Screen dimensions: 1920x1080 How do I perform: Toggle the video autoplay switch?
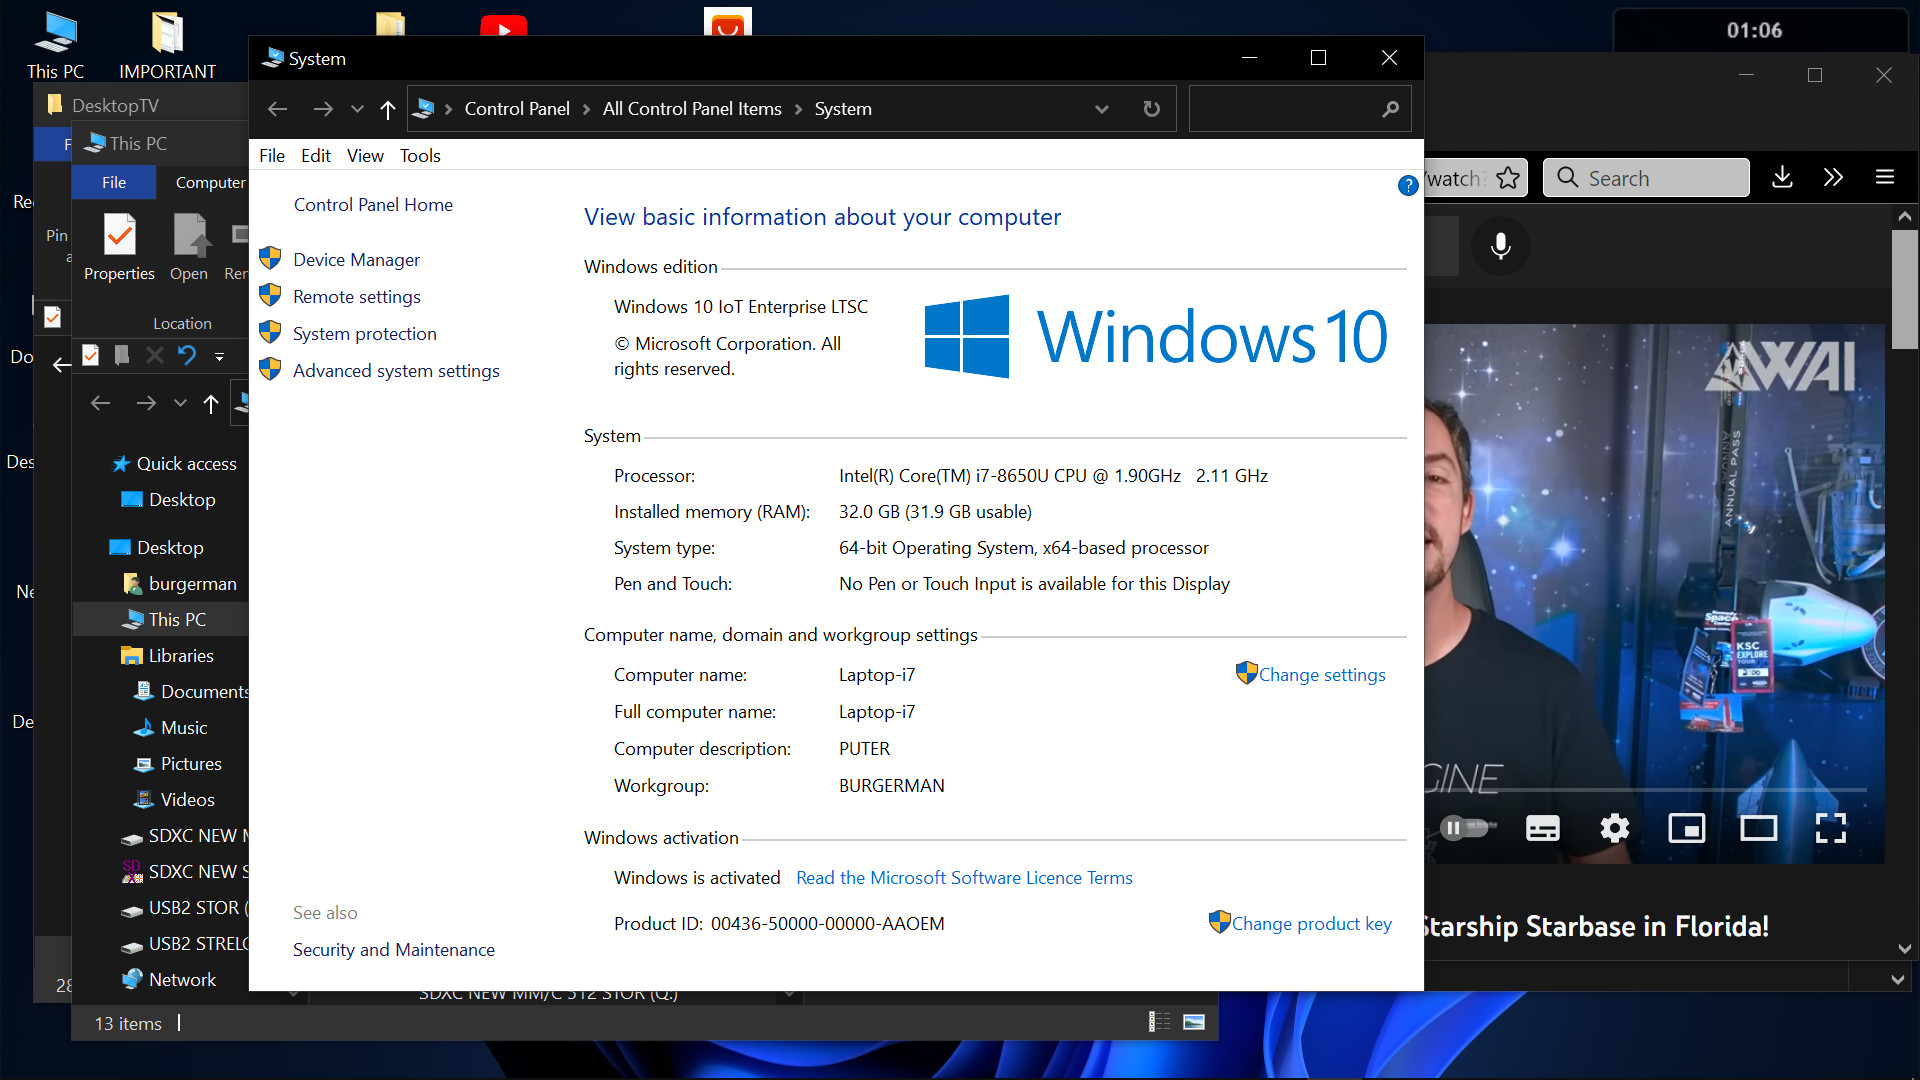pyautogui.click(x=1464, y=828)
